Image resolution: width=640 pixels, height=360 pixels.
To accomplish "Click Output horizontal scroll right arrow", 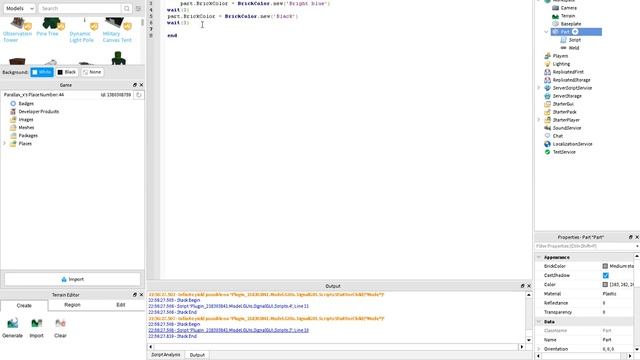I will (522, 347).
